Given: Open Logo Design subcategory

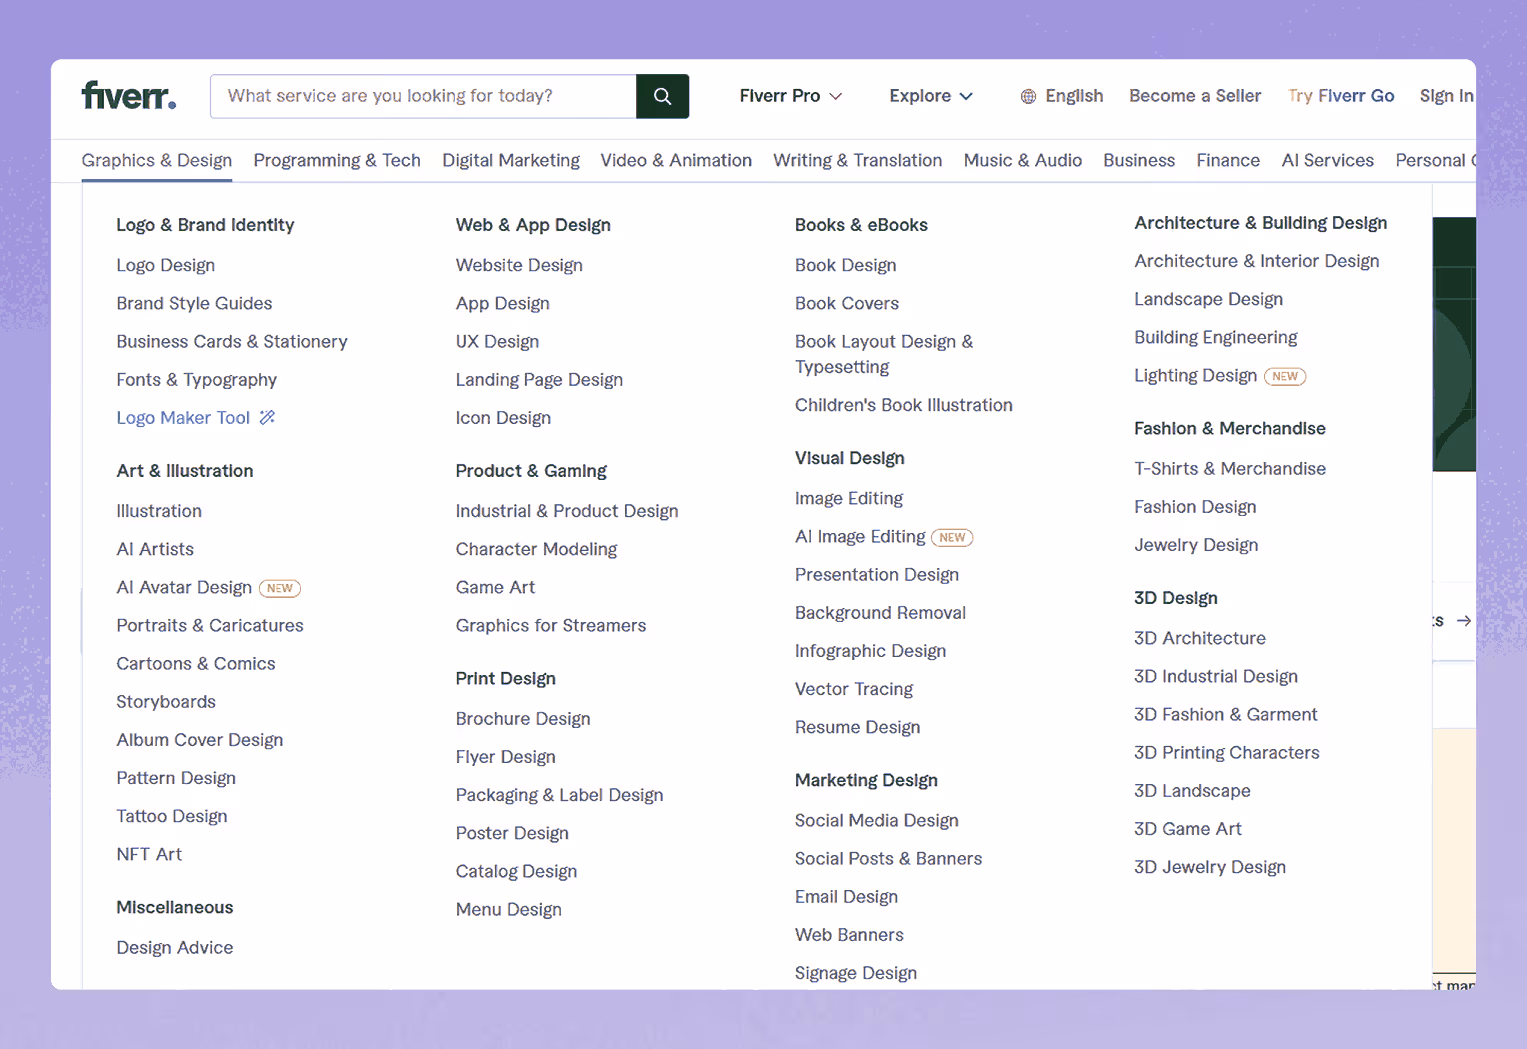Looking at the screenshot, I should 165,265.
